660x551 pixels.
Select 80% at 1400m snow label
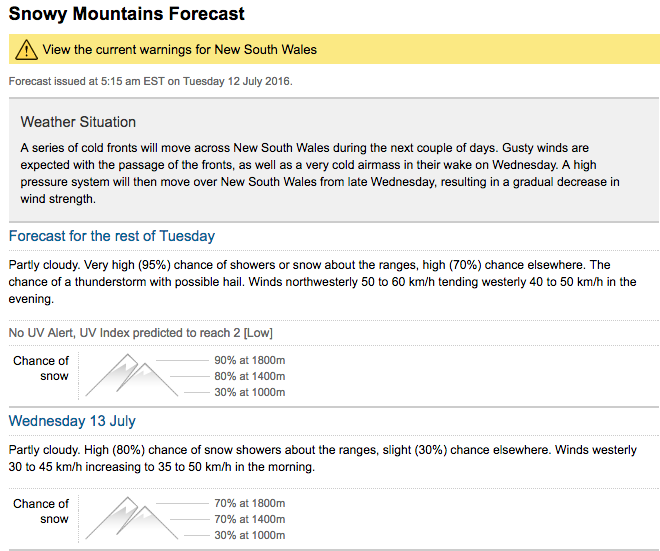pos(250,376)
